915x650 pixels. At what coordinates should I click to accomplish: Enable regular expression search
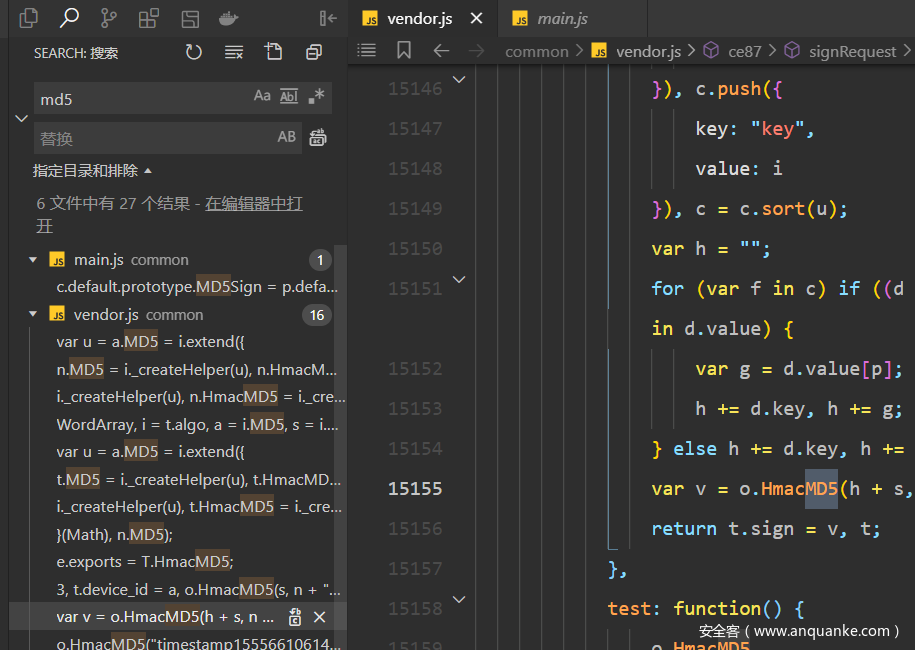point(316,97)
